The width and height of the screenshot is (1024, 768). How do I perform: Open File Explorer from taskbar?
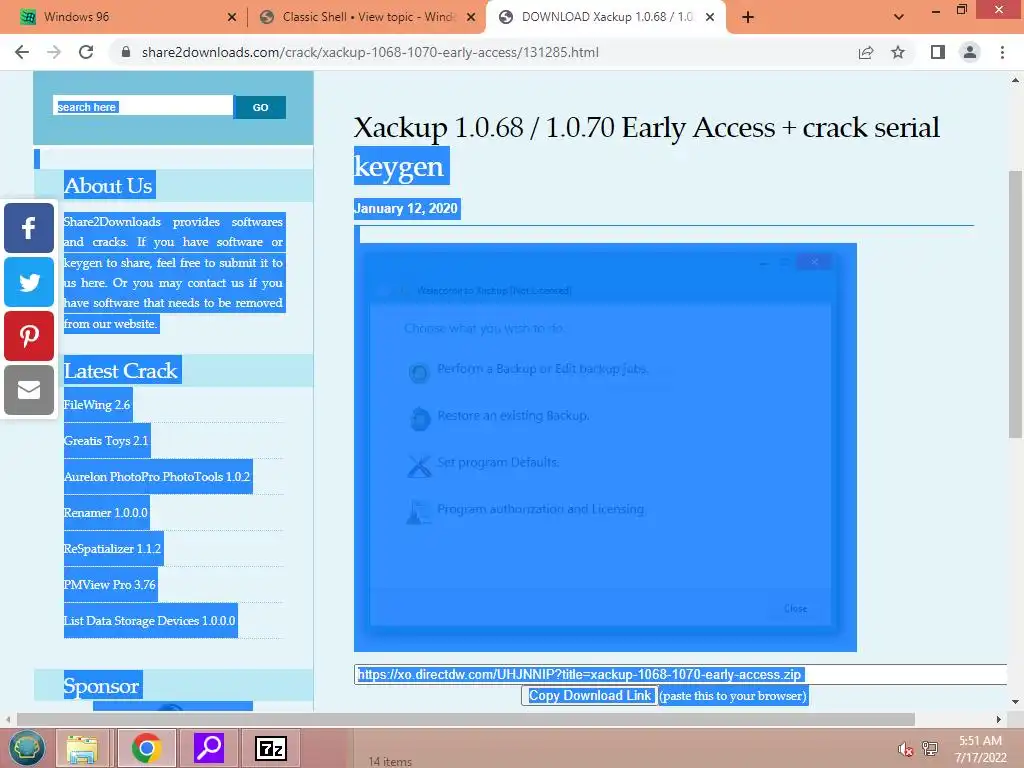pyautogui.click(x=82, y=748)
